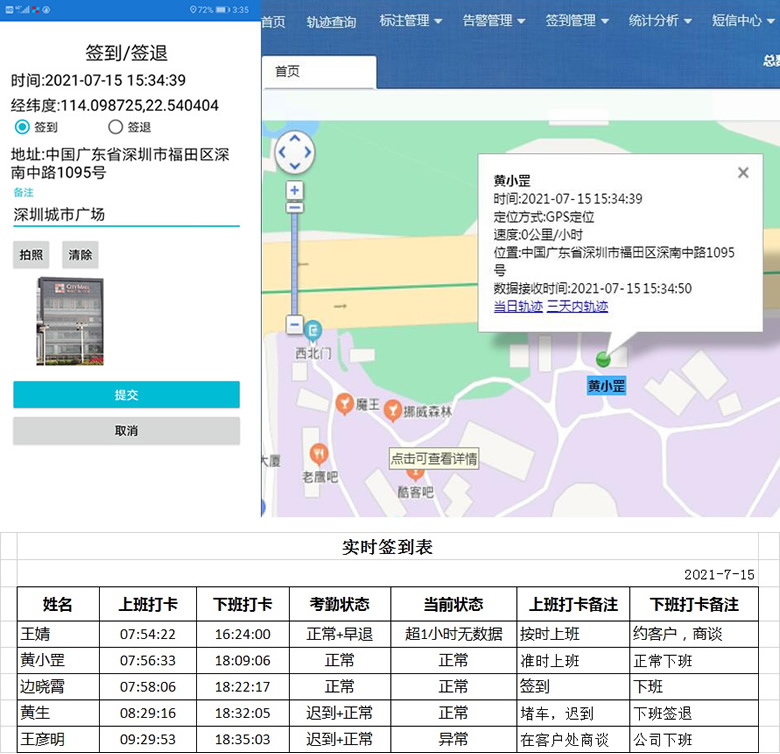Click the 2021-7-15 date cell
780x754 pixels.
719,574
